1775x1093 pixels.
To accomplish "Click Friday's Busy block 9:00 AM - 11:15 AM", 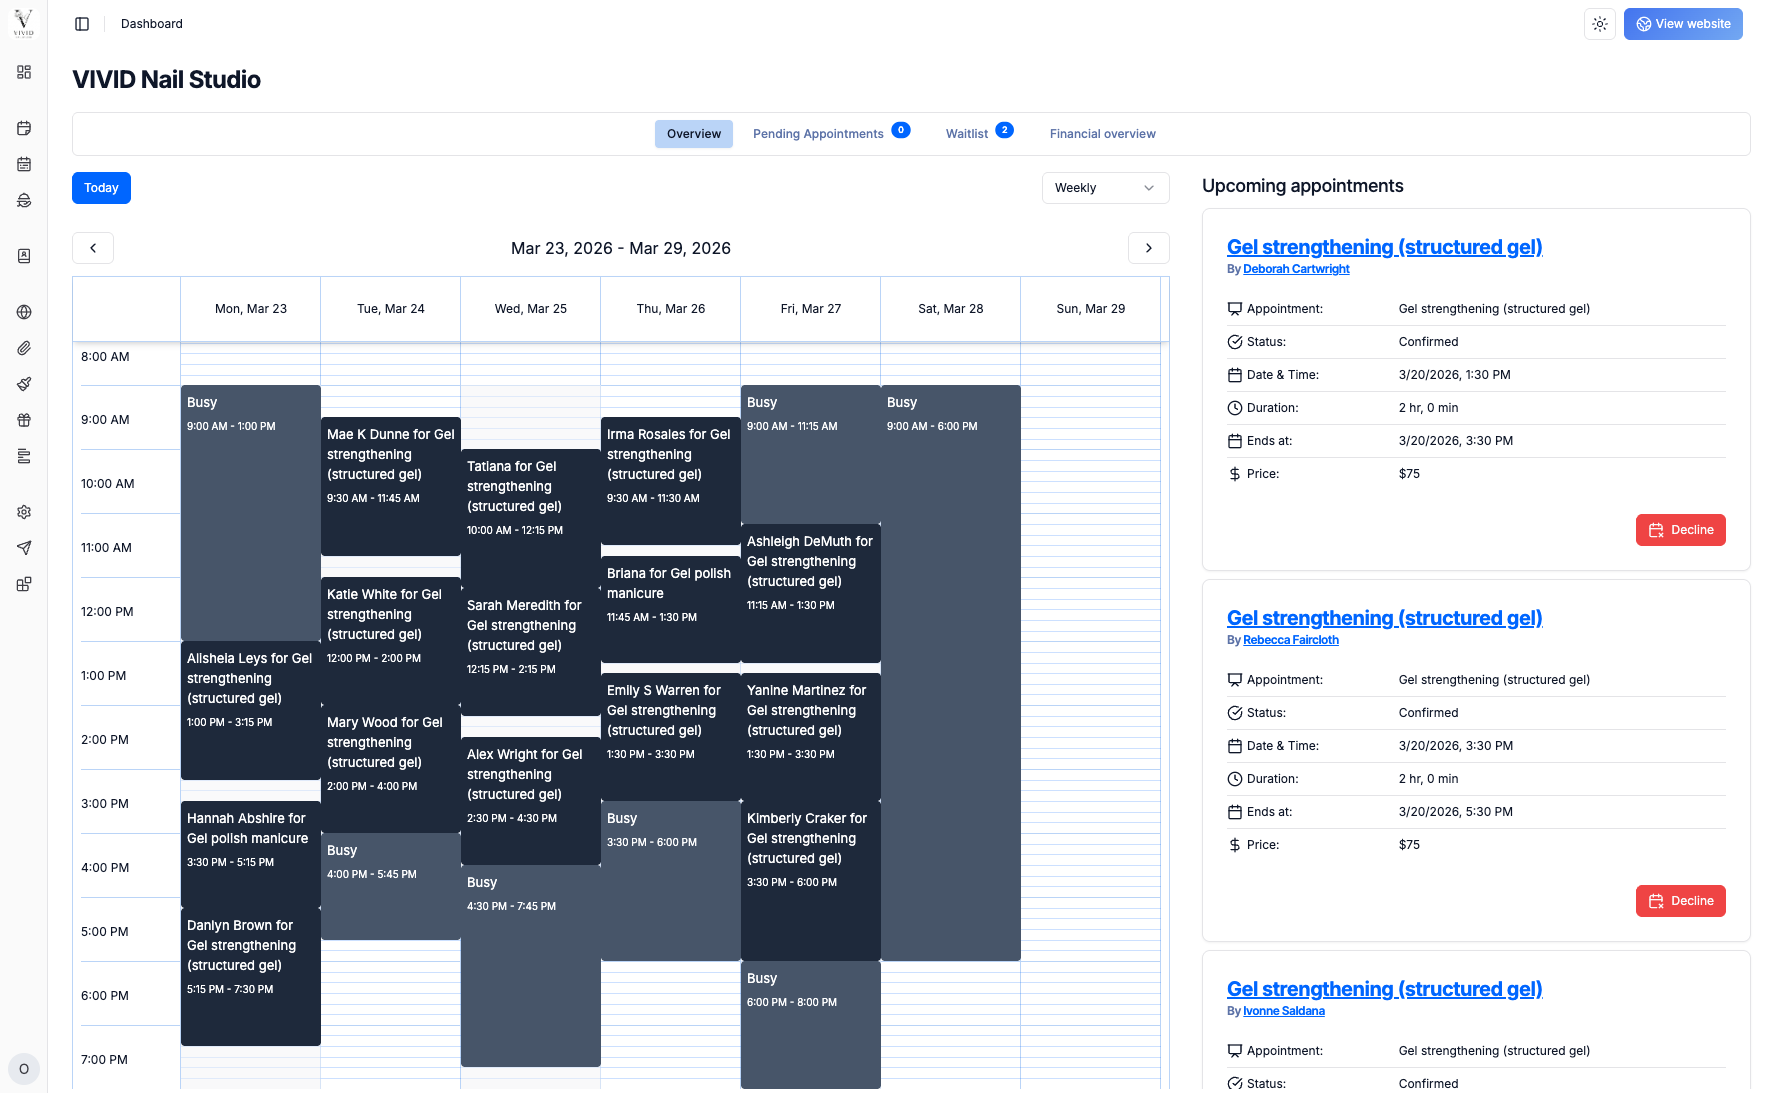I will [811, 455].
